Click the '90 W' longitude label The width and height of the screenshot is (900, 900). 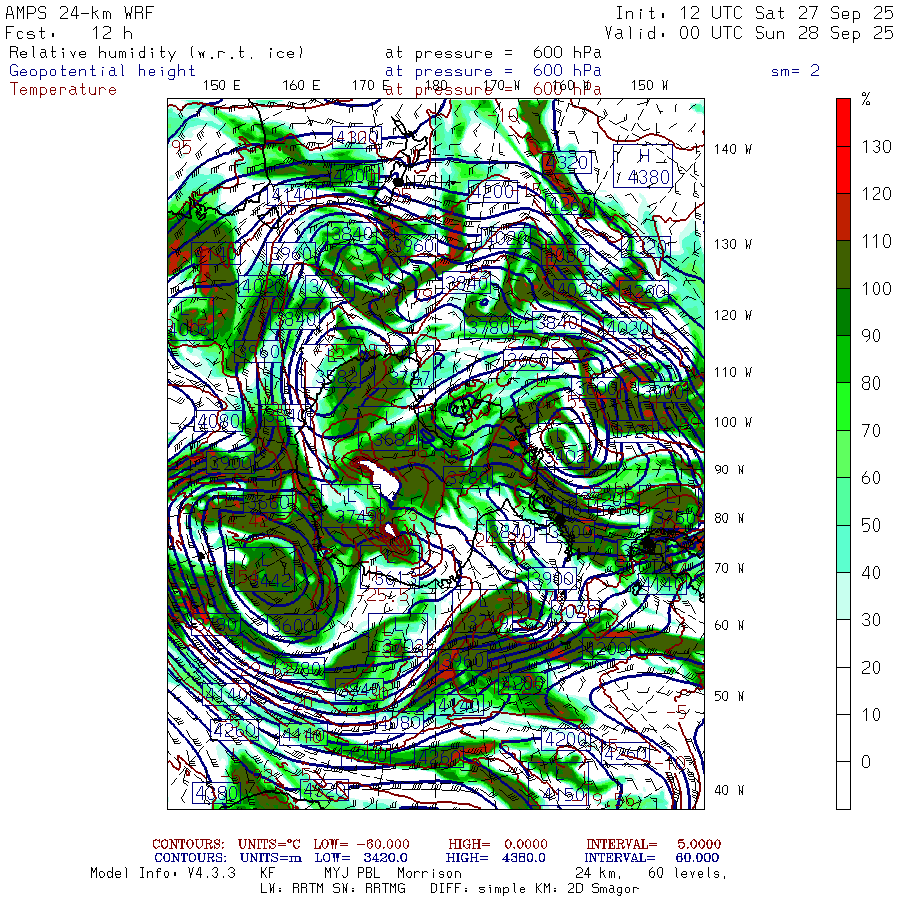[729, 470]
